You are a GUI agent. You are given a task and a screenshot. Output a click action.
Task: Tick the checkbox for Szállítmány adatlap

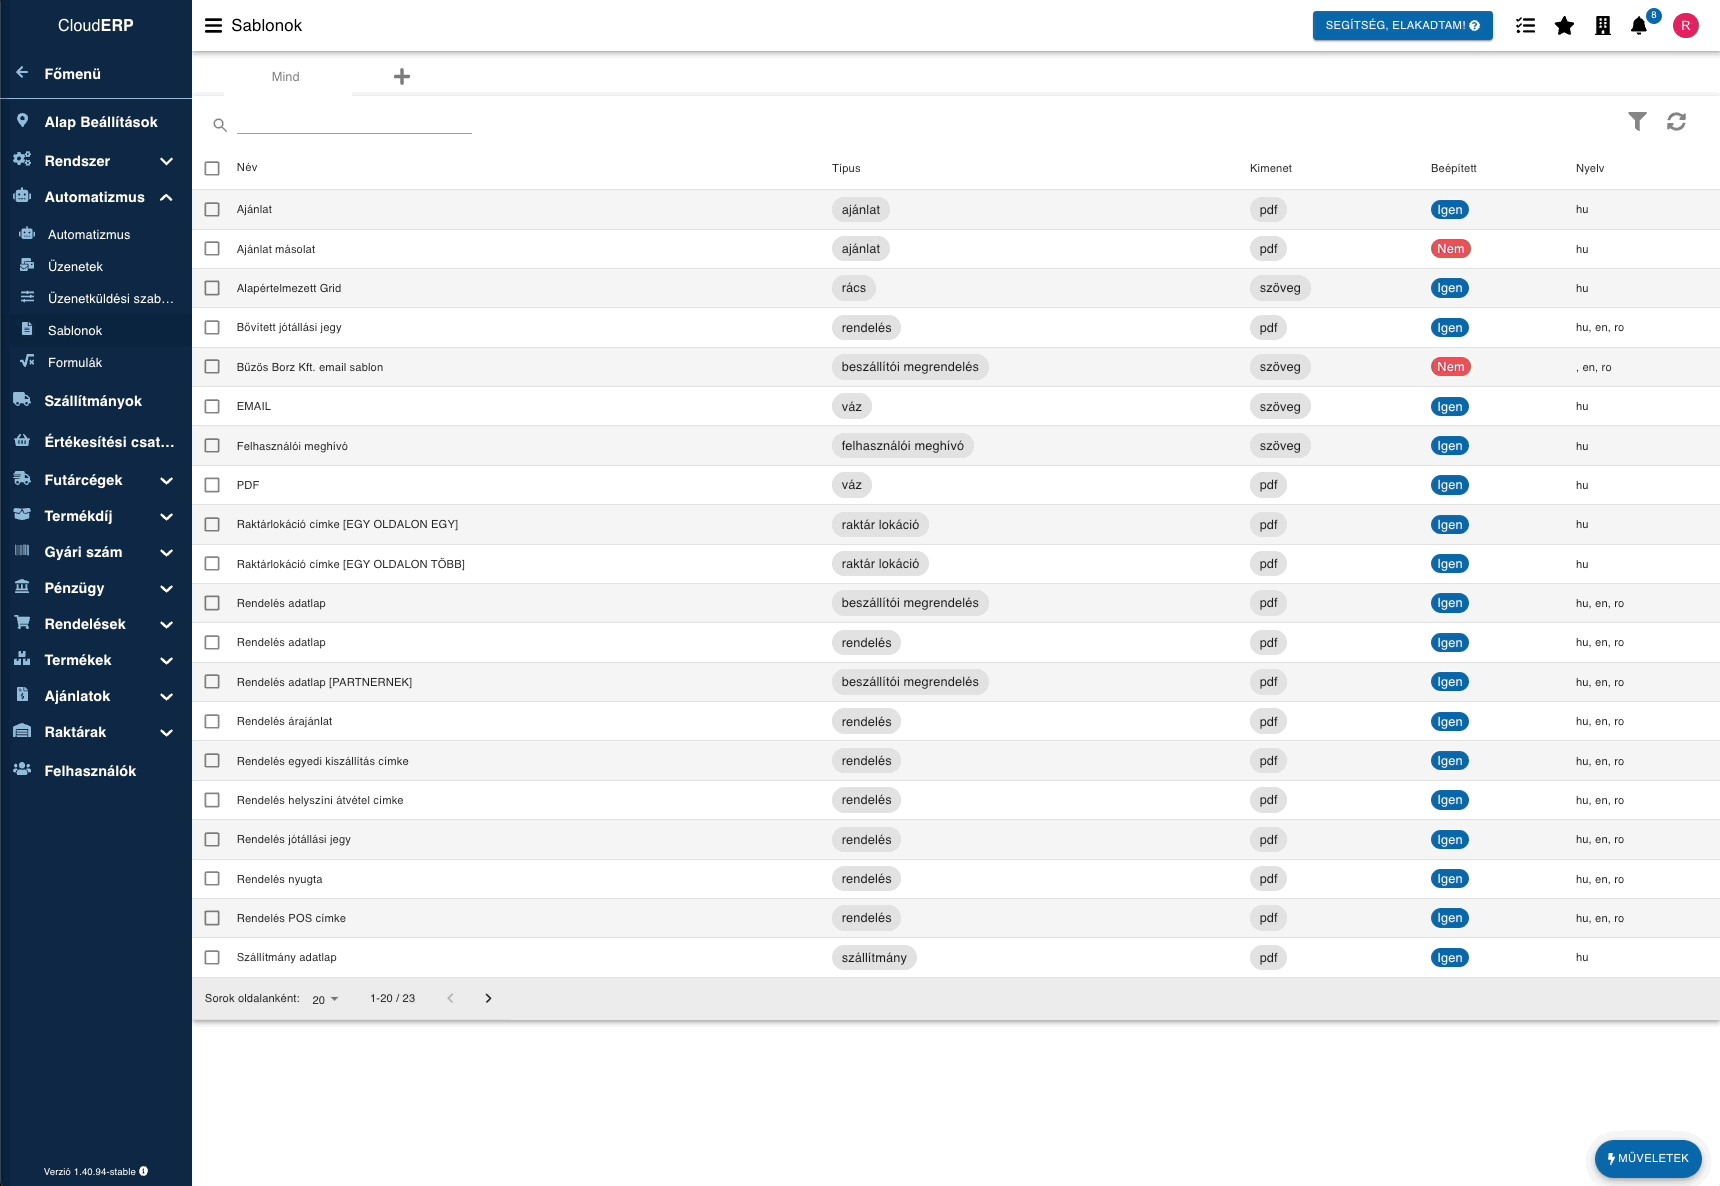[212, 958]
